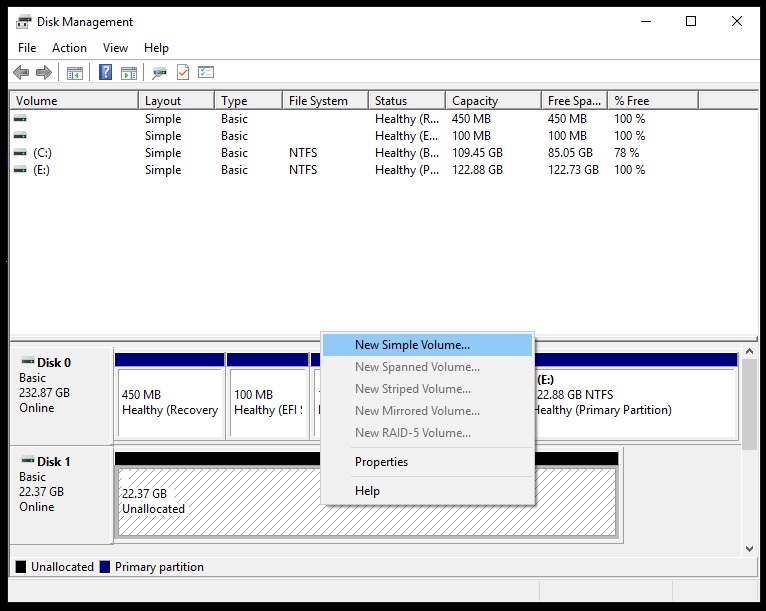Viewport: 766px width, 611px height.
Task: Open the Action menu
Action: click(69, 47)
